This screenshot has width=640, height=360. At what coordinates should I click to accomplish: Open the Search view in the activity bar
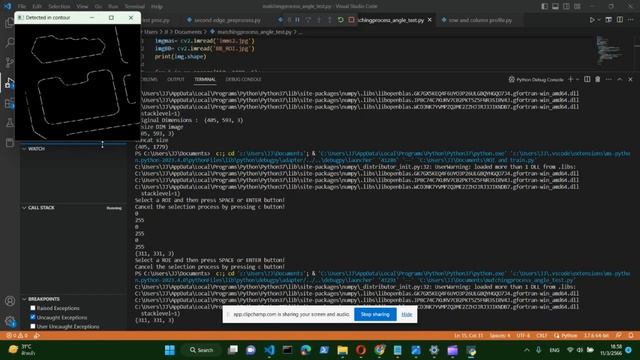click(9, 42)
